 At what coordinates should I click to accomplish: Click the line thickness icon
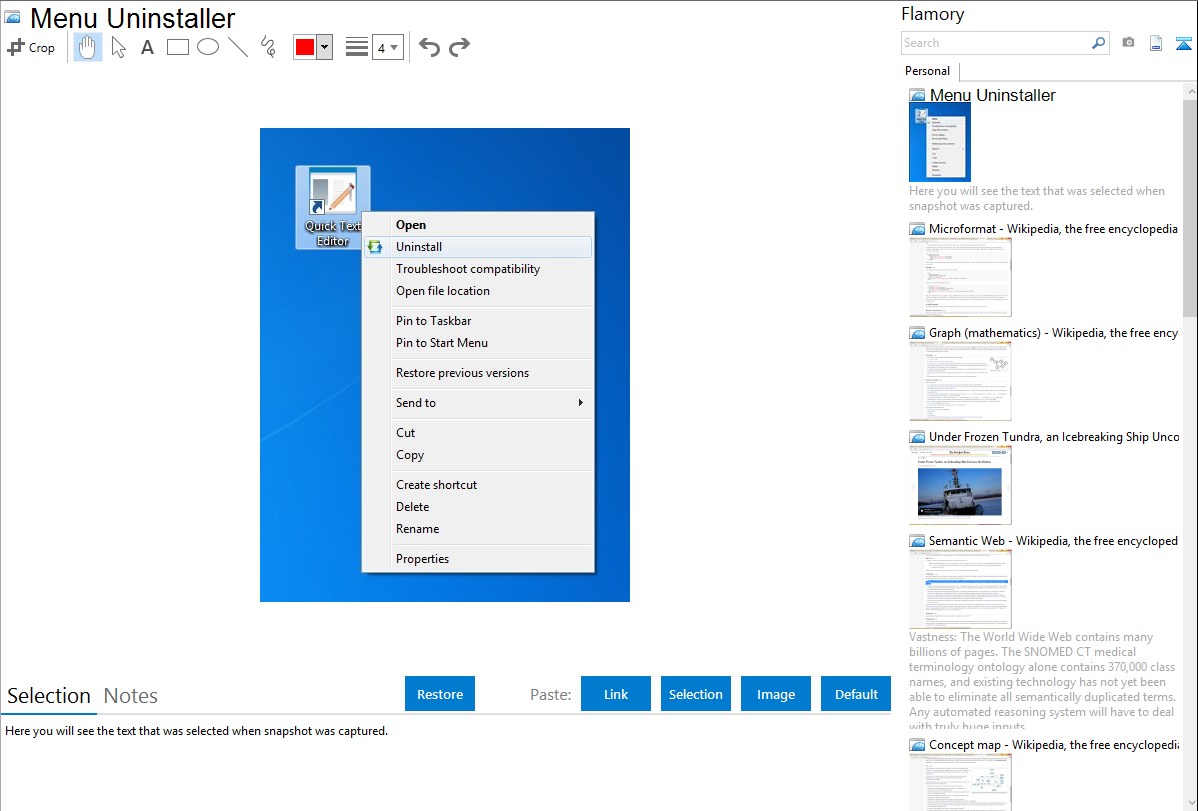[357, 47]
